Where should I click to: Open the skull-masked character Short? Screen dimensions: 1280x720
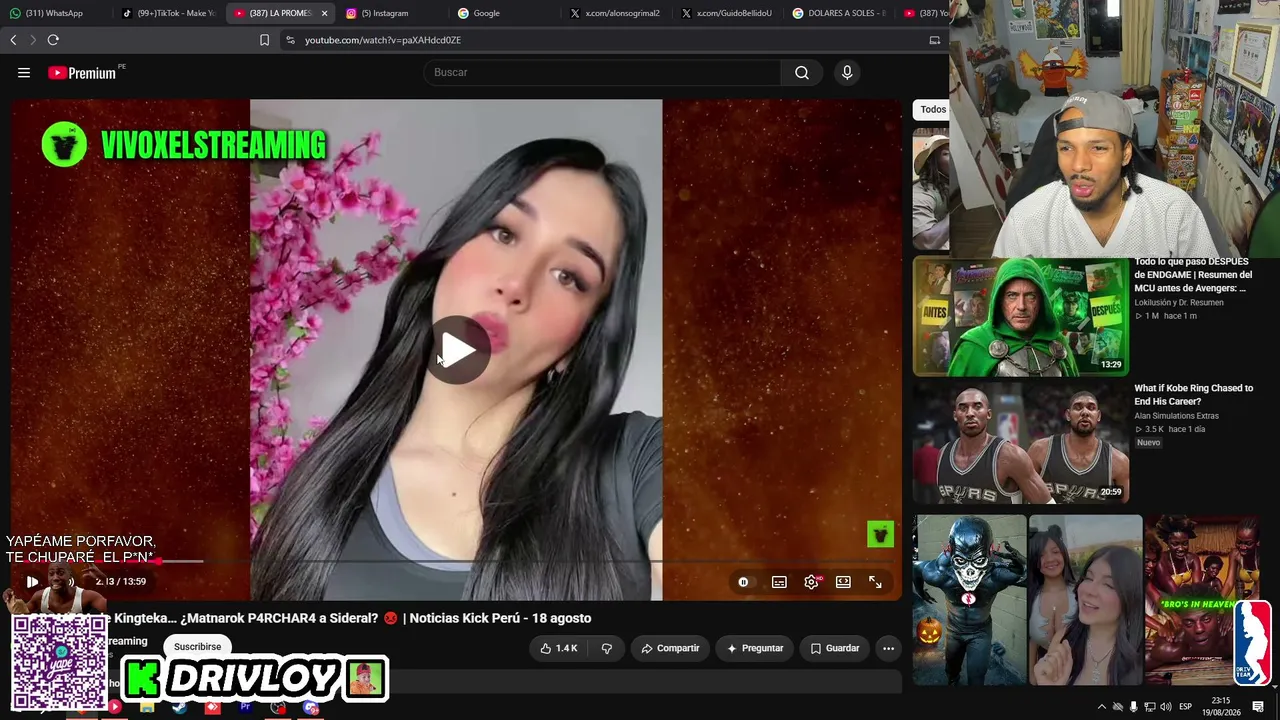point(969,600)
